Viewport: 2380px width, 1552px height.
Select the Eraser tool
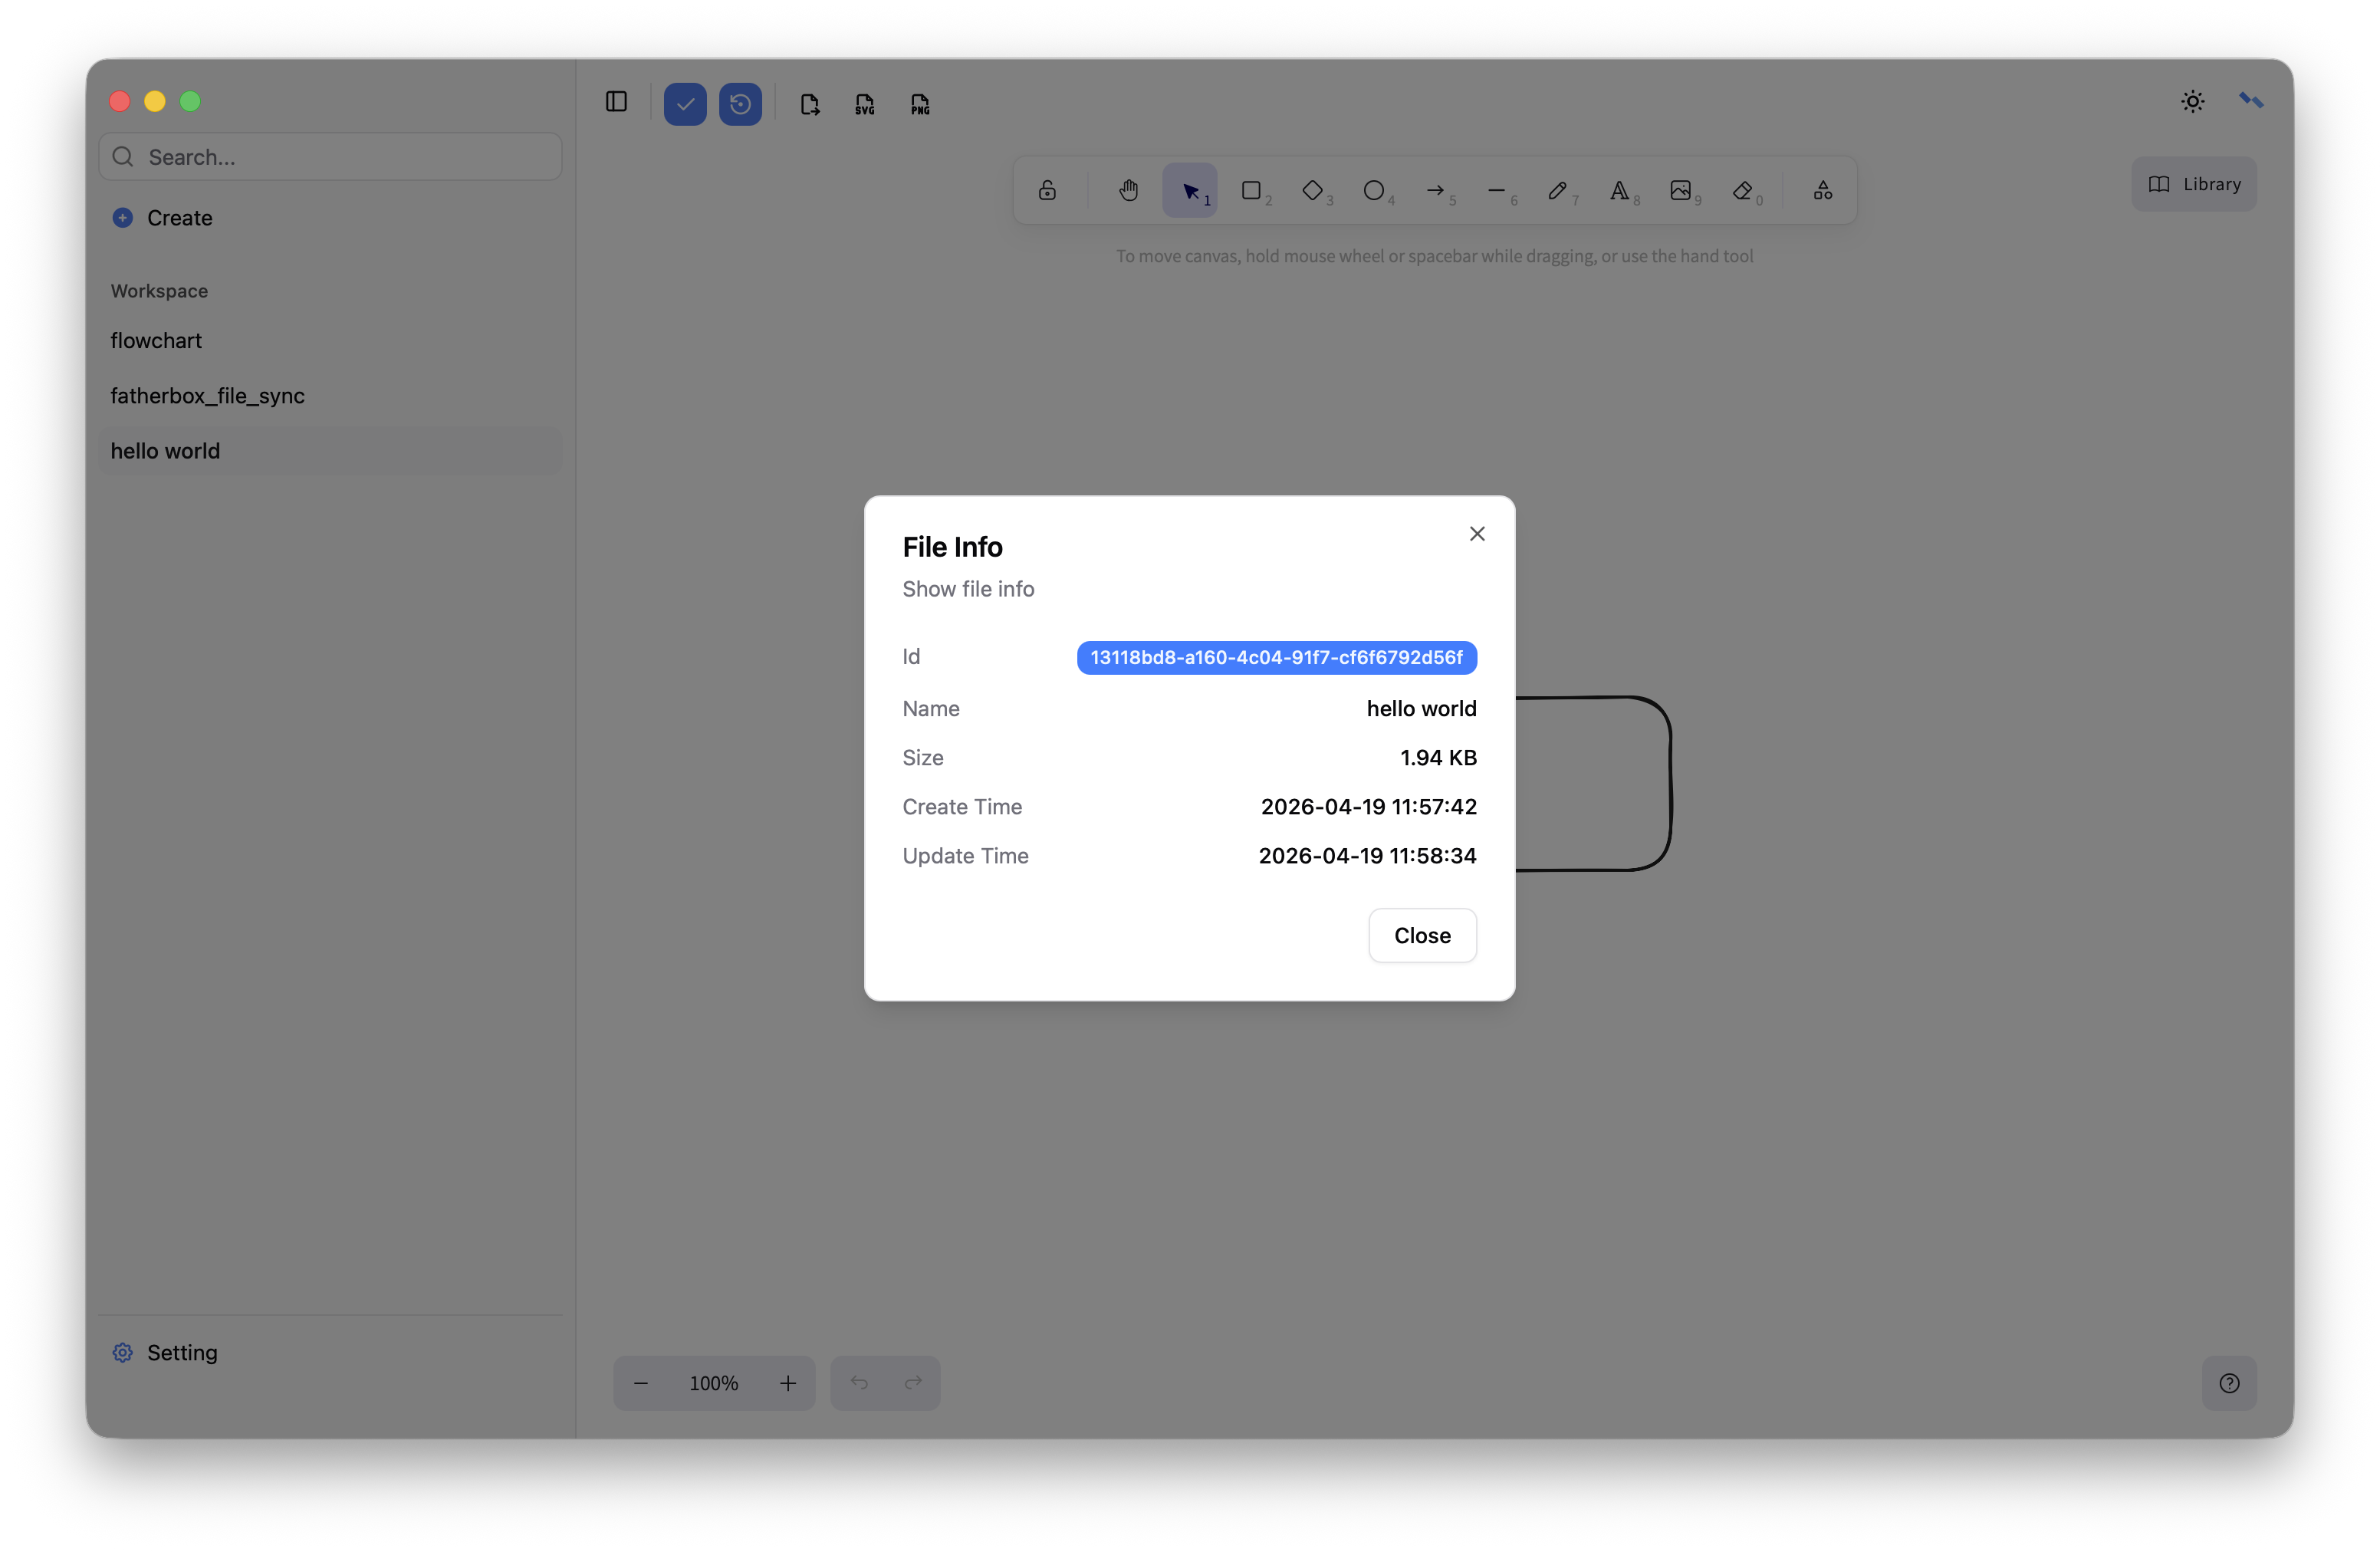click(1743, 190)
